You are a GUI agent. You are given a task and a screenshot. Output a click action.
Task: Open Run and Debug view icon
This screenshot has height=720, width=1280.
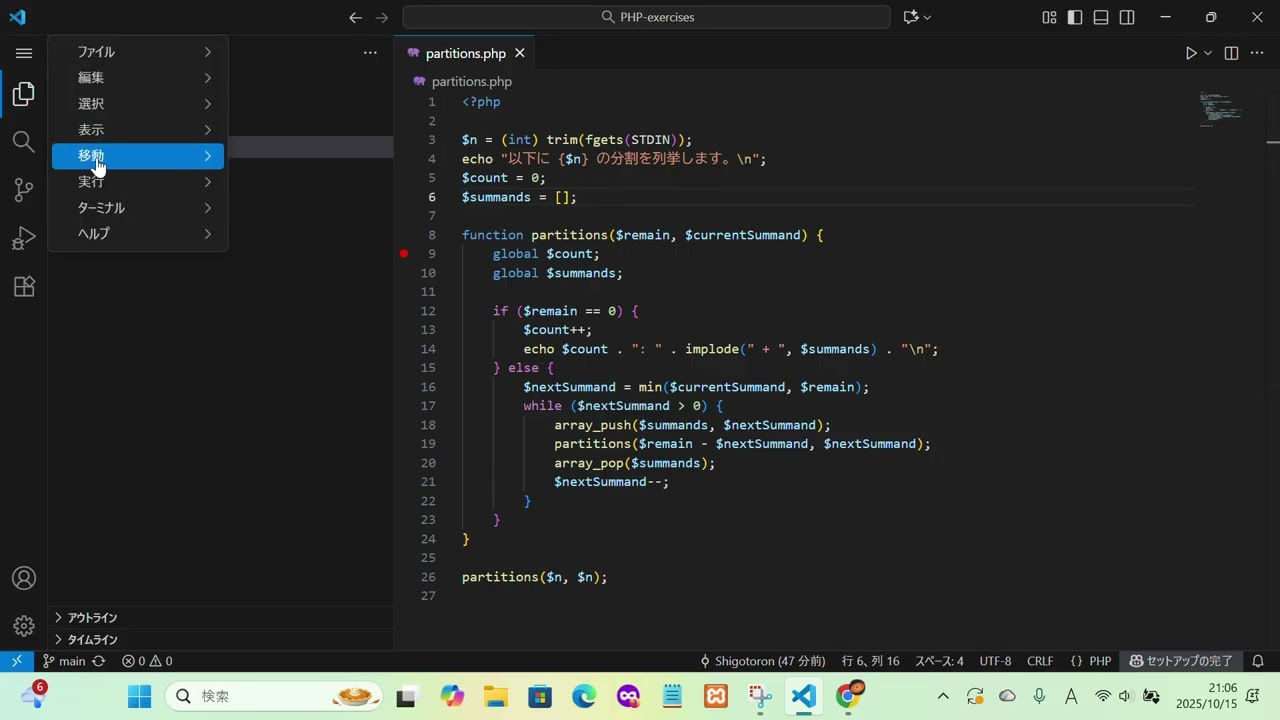[24, 238]
